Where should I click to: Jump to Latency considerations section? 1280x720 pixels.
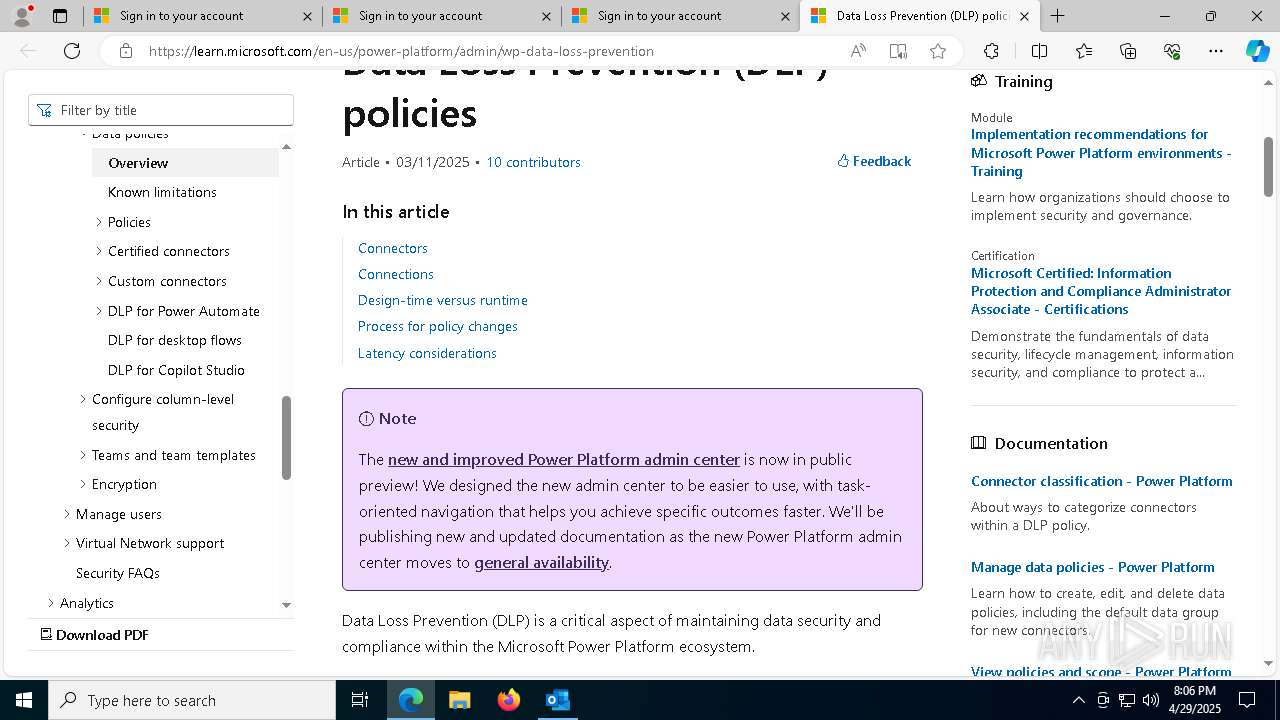pos(427,353)
